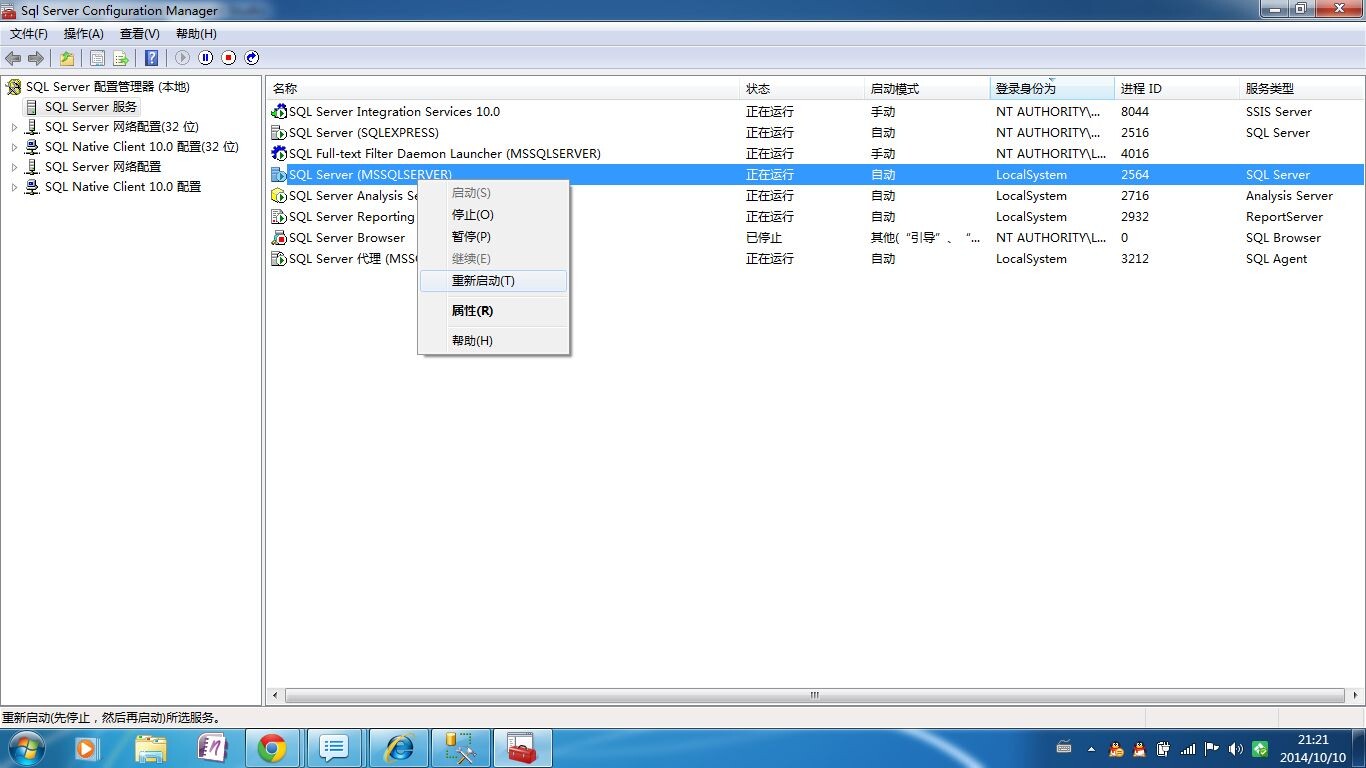Click the SQL Server Browser service icon
Image resolution: width=1366 pixels, height=768 pixels.
pos(279,238)
